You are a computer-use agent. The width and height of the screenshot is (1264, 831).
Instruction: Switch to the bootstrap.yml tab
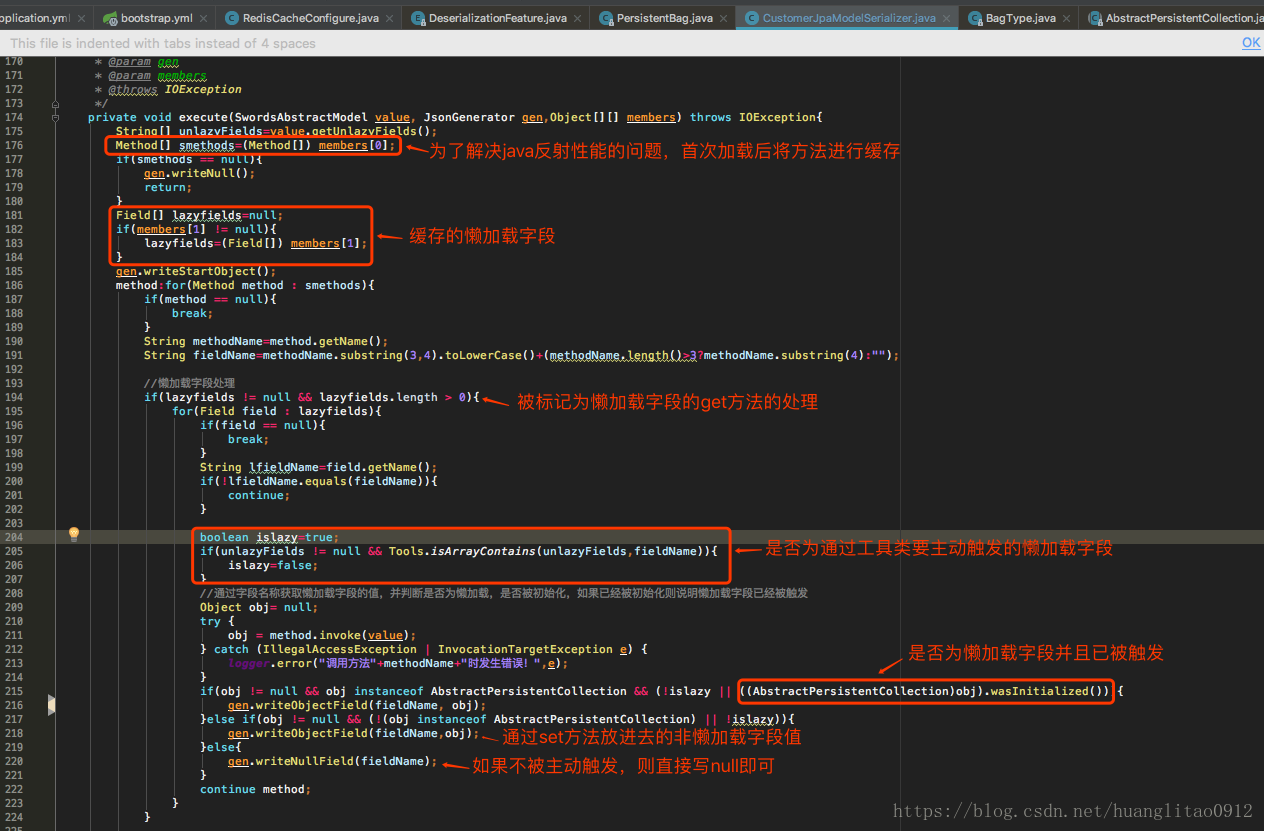click(156, 18)
